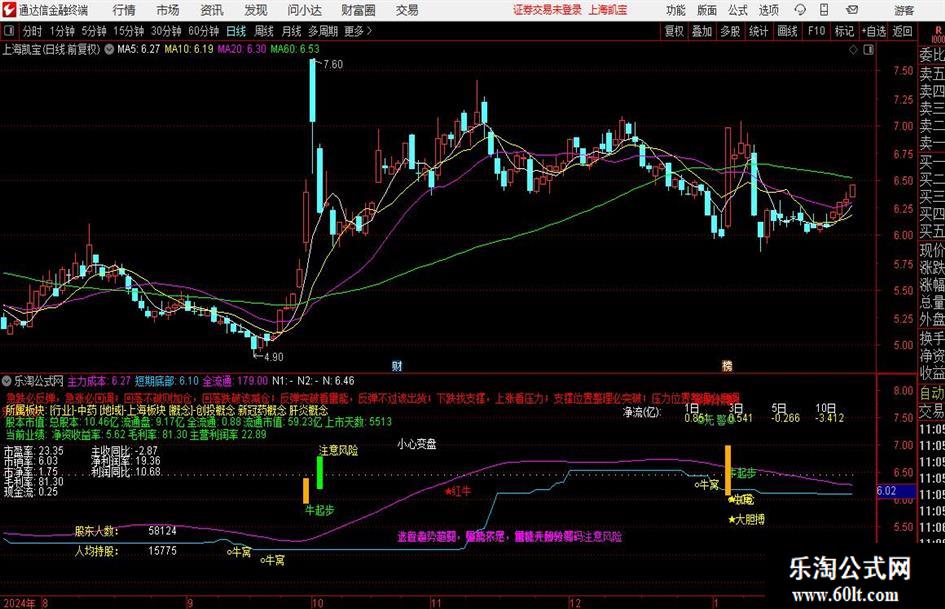Click the 榜 marker on the price chart
This screenshot has height=609, width=945.
(x=727, y=366)
